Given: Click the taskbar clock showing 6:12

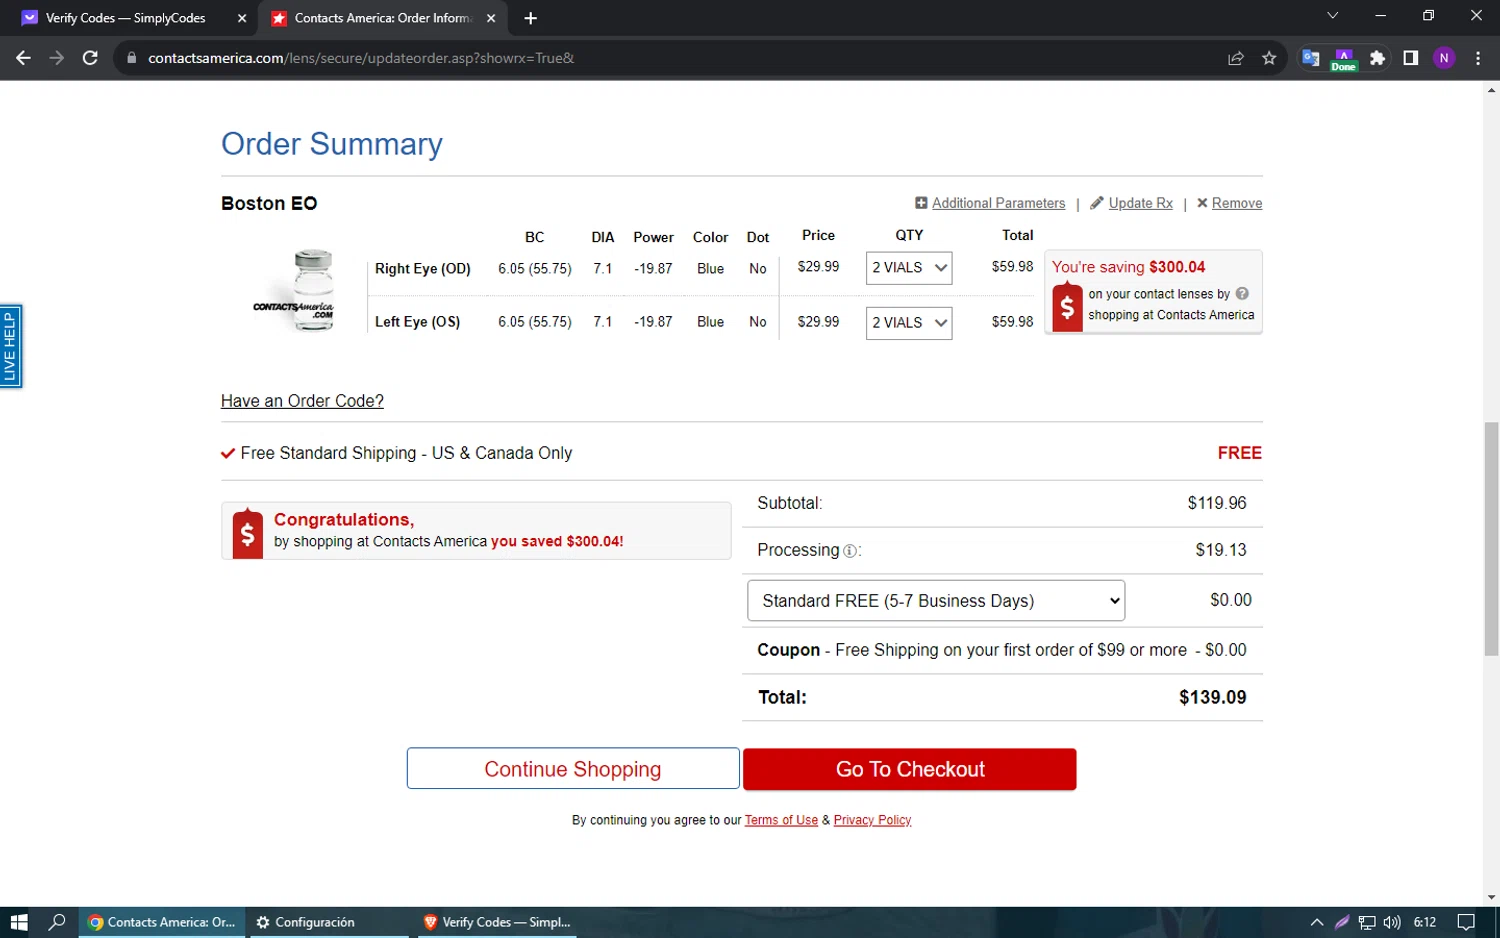Looking at the screenshot, I should 1425,922.
